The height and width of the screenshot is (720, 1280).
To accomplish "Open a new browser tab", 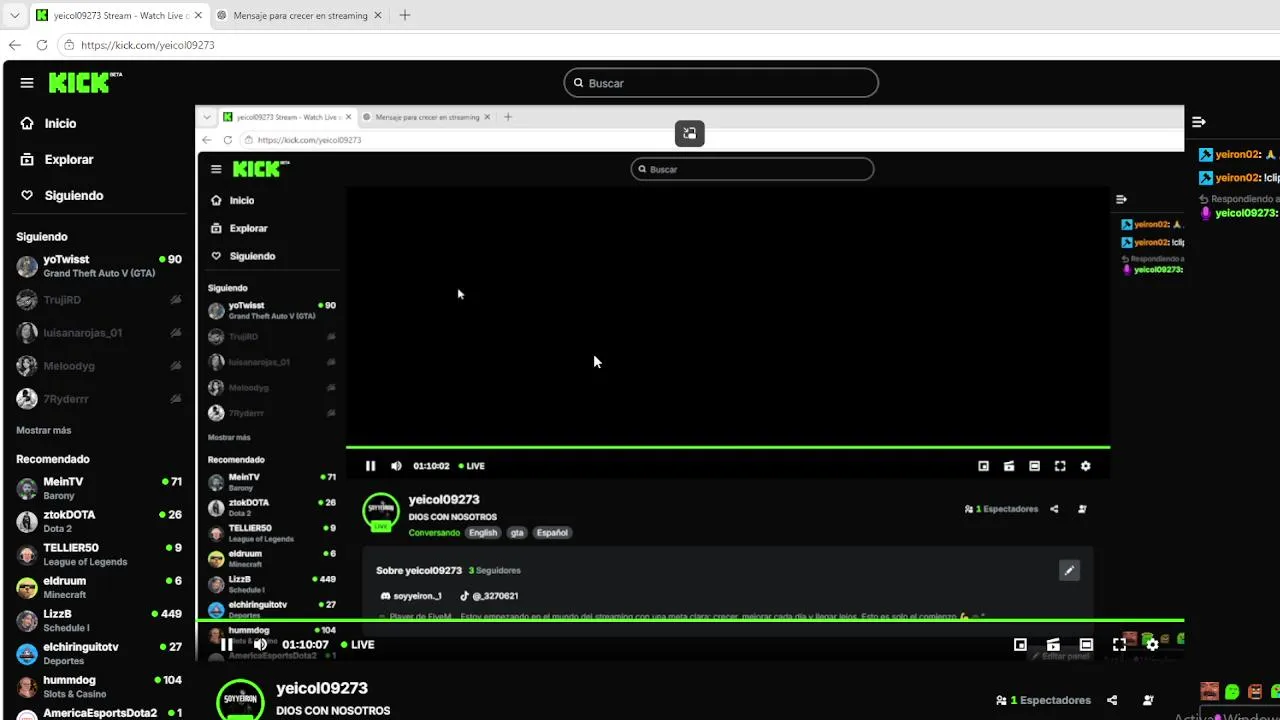I will [405, 15].
